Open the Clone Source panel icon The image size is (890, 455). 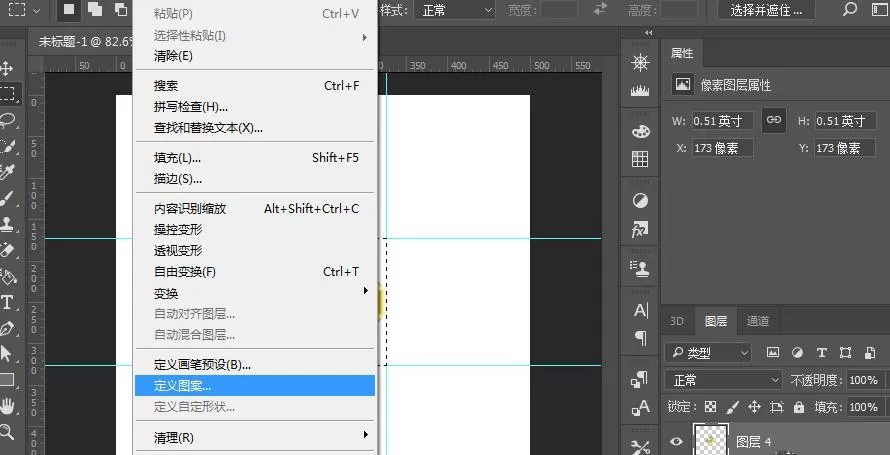[640, 268]
